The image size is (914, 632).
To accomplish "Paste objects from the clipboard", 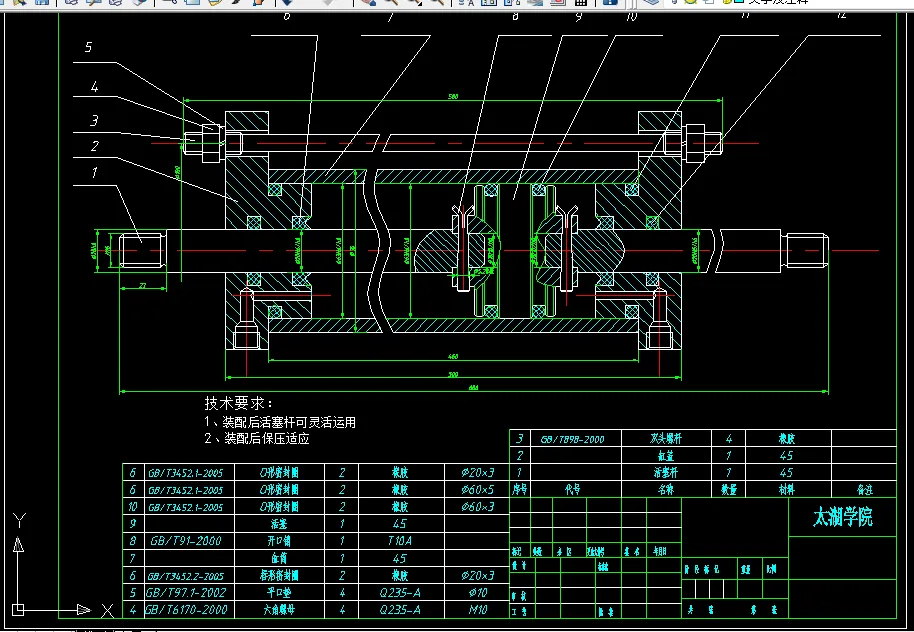I will point(214,4).
